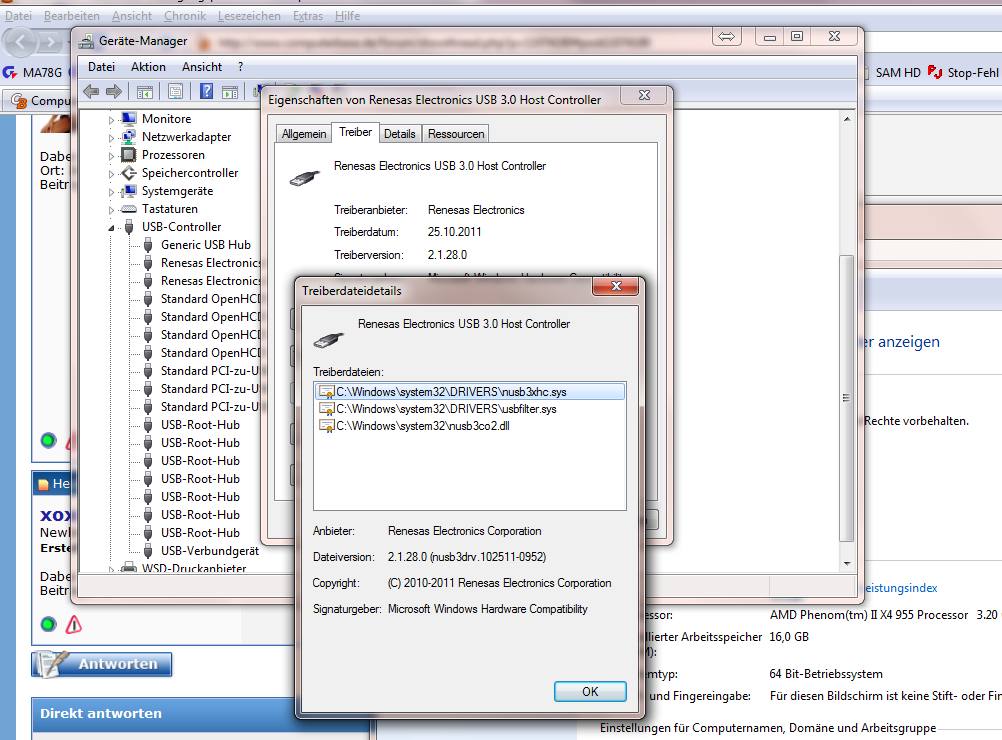The image size is (1002, 740).
Task: Select the usbfilter.sys driver file row
Action: 470,409
